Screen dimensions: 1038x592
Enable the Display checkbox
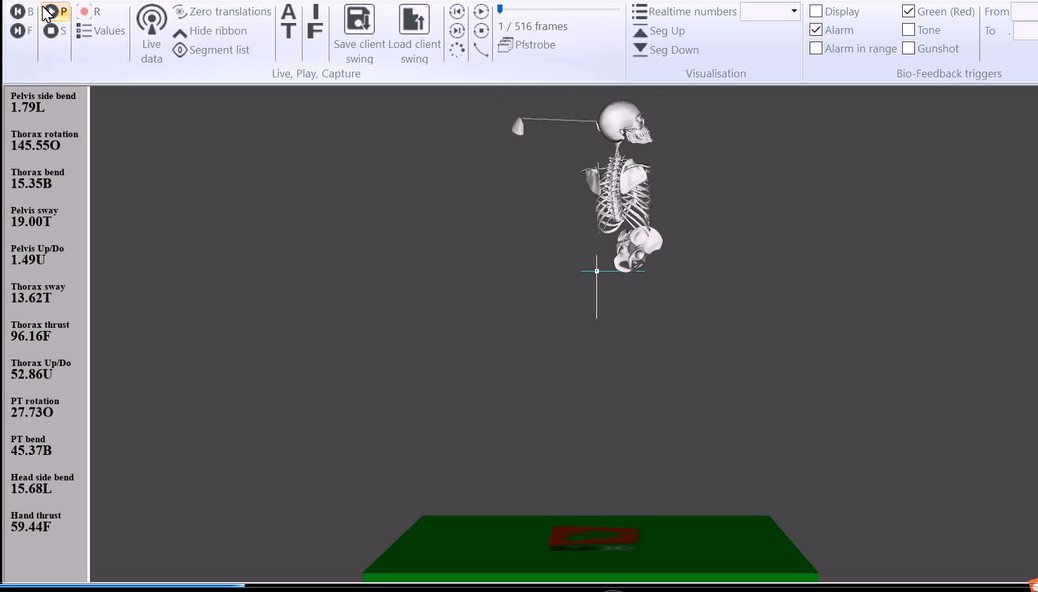coord(816,12)
